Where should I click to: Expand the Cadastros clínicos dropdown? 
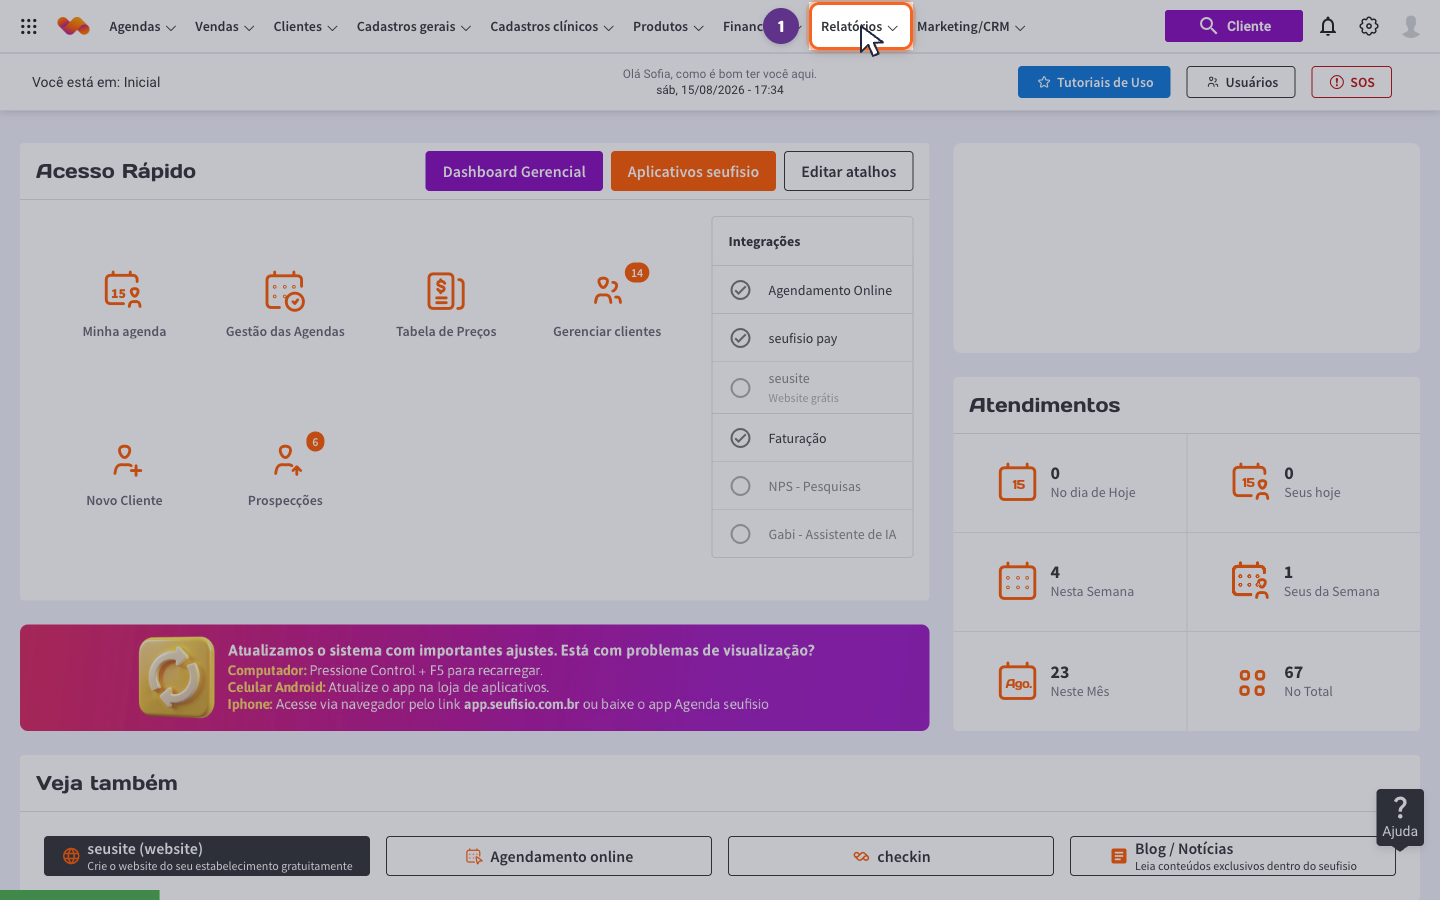click(x=551, y=27)
